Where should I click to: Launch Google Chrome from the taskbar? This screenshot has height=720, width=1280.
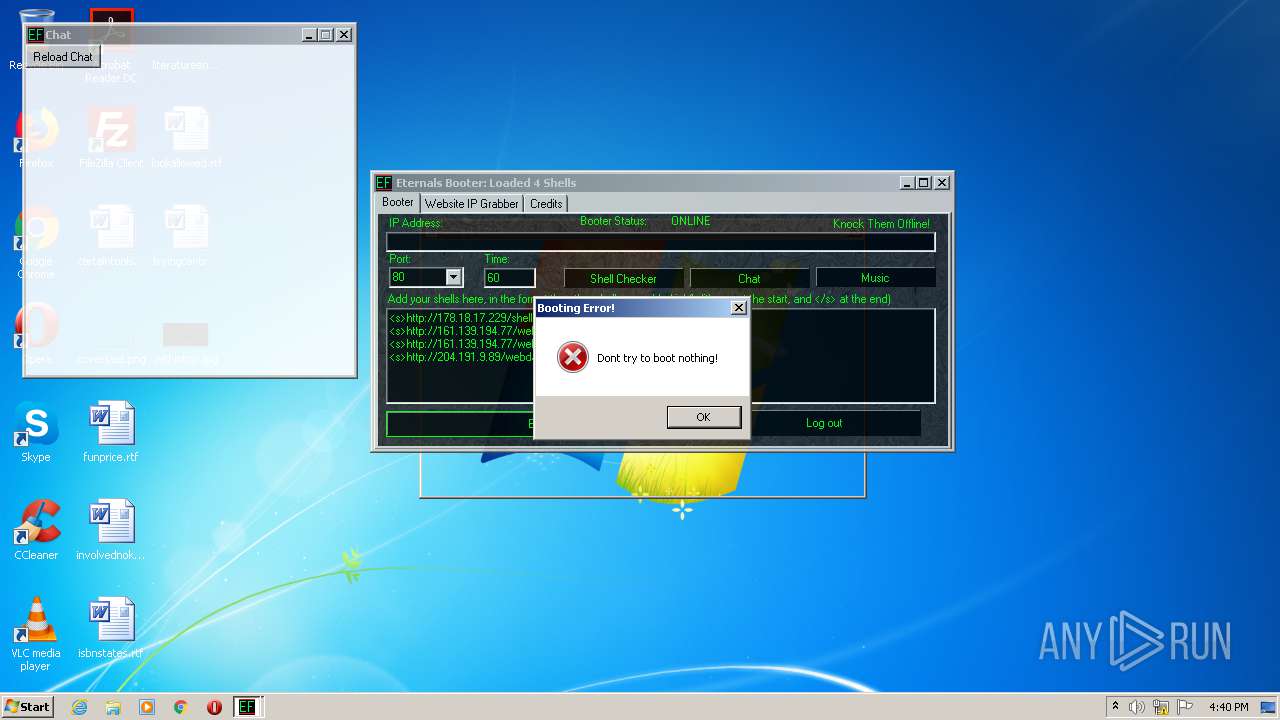181,707
